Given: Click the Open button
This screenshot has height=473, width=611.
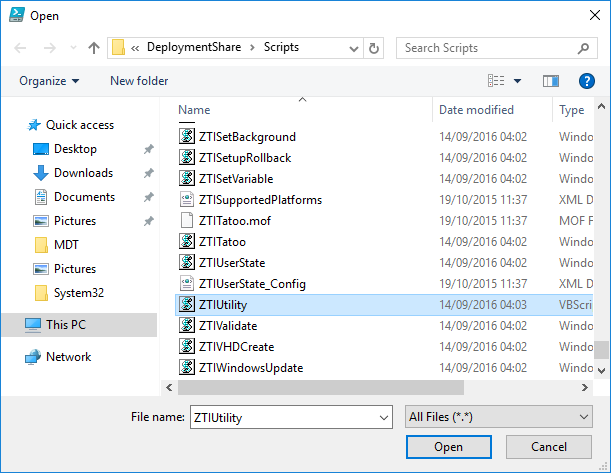Looking at the screenshot, I should pos(448,447).
